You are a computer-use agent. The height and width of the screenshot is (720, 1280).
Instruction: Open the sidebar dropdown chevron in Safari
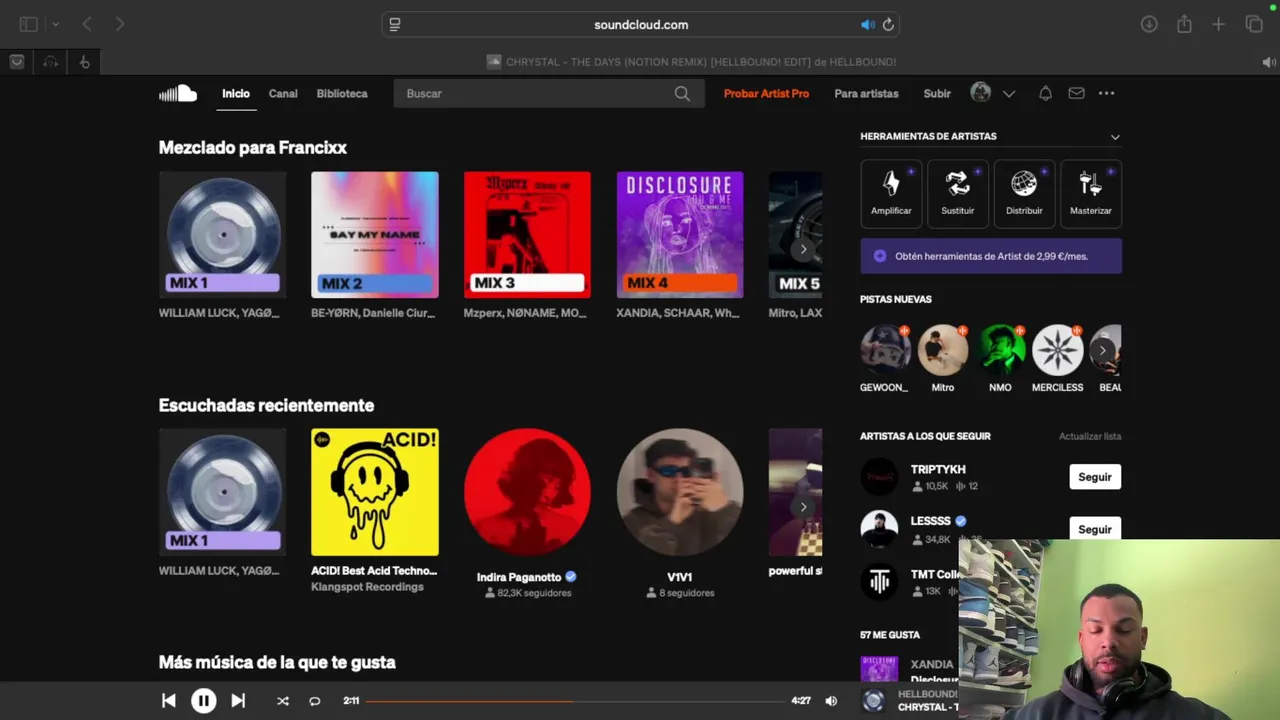click(x=55, y=24)
